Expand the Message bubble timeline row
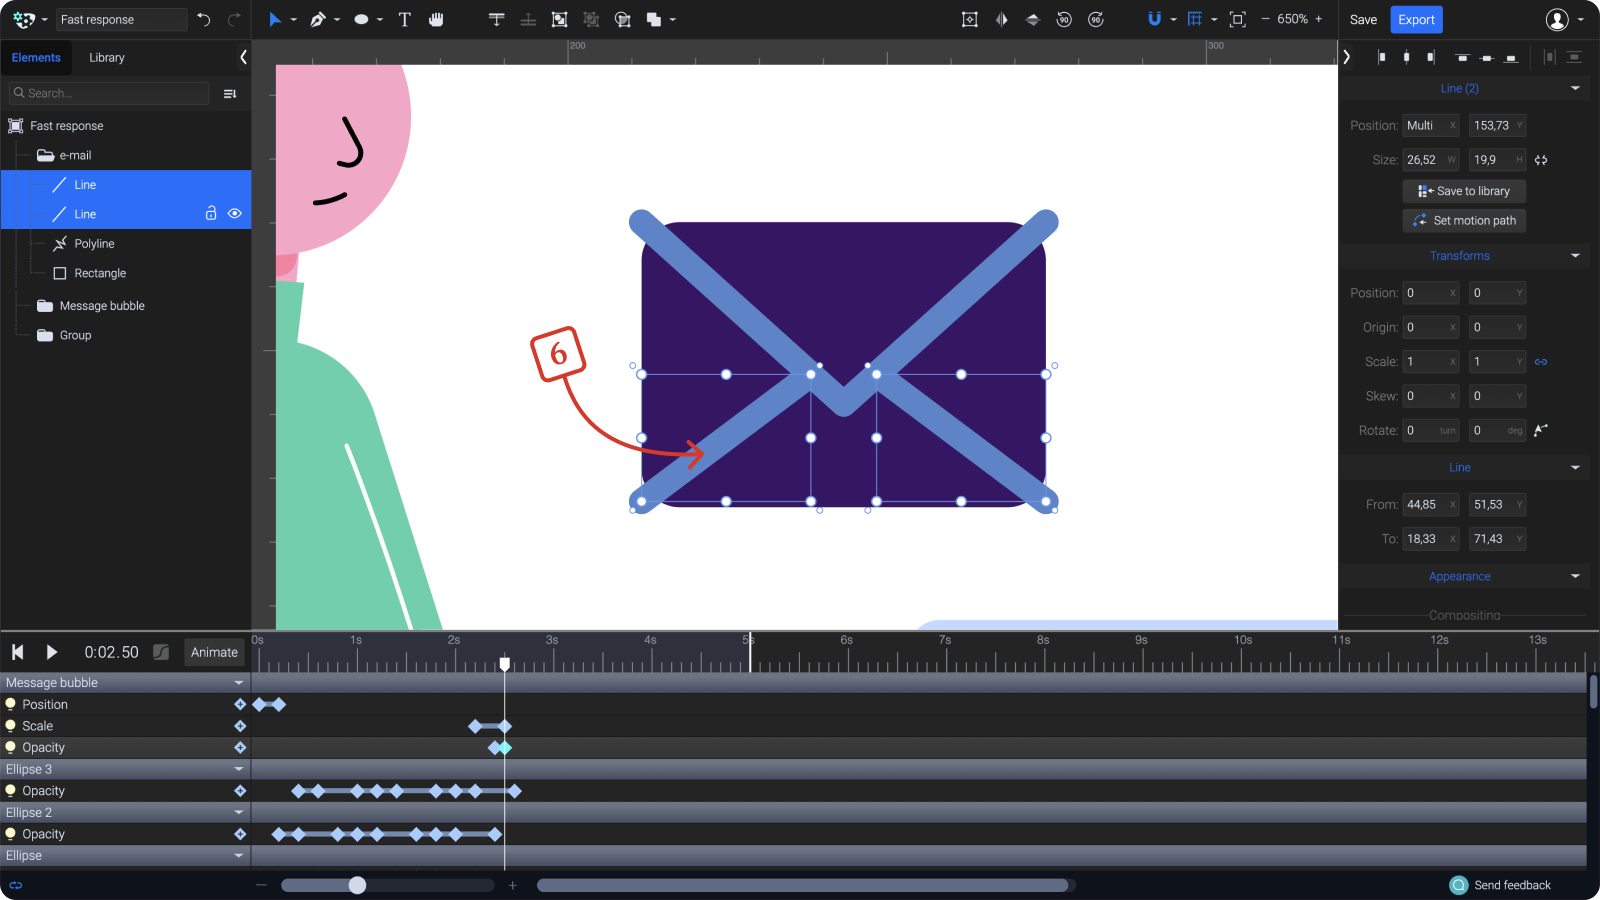 click(x=239, y=682)
